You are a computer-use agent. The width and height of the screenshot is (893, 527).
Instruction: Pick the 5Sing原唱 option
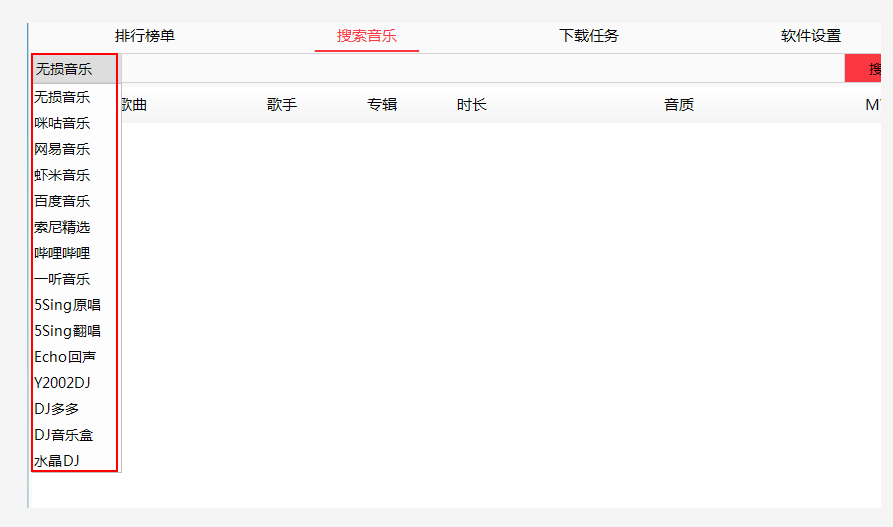pyautogui.click(x=67, y=305)
